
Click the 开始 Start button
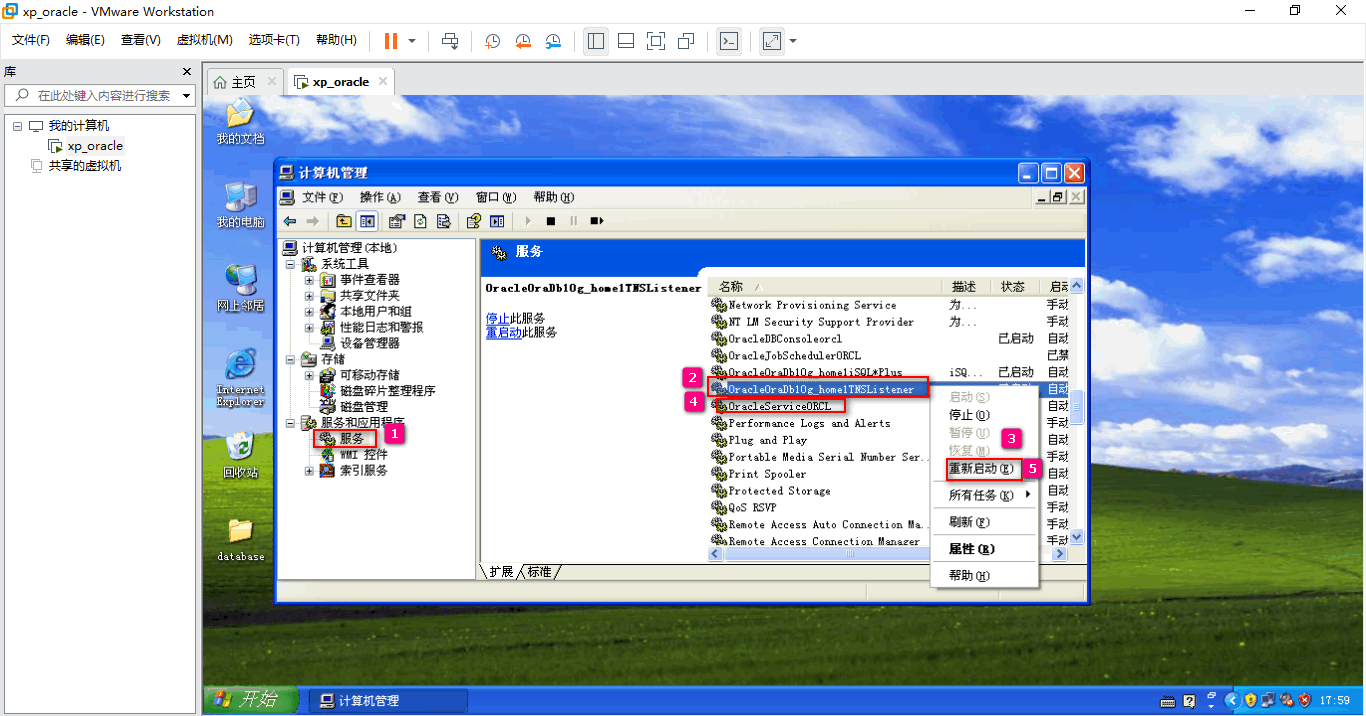[250, 700]
